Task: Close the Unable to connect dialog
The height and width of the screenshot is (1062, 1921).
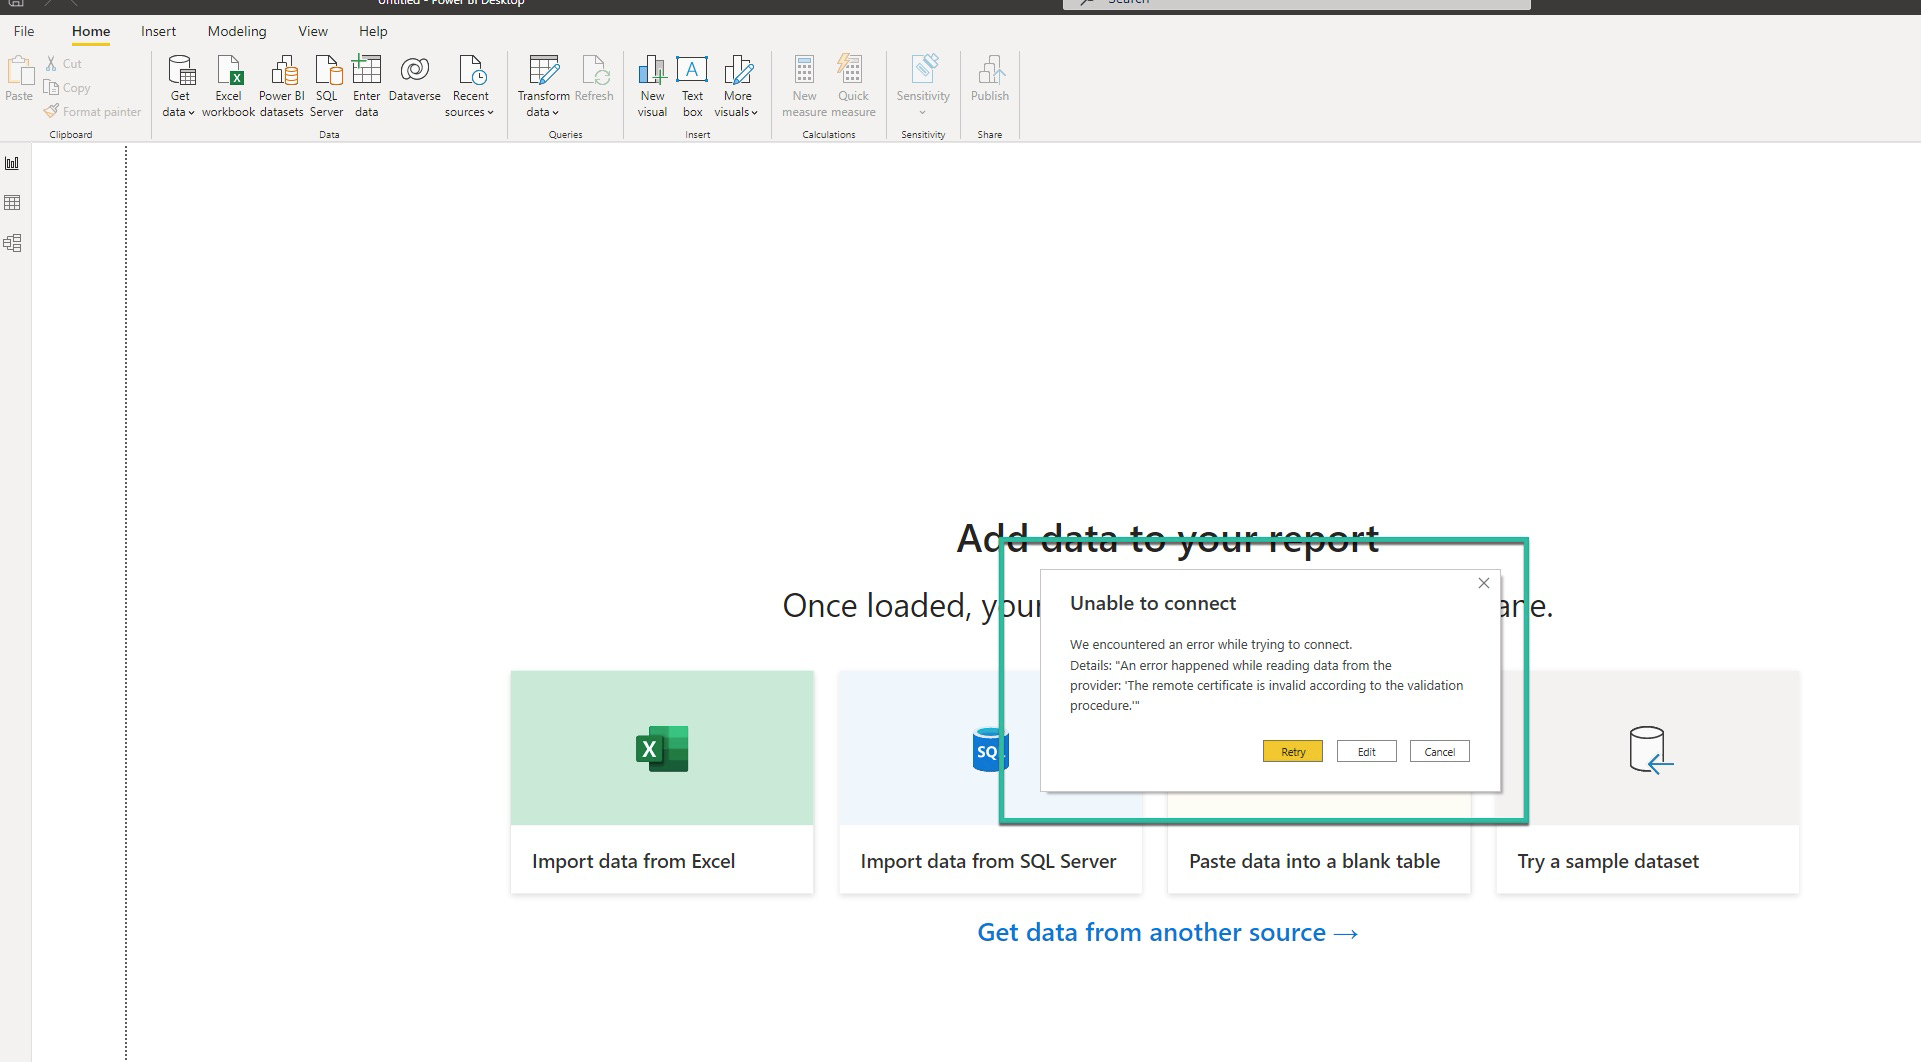Action: pyautogui.click(x=1484, y=583)
